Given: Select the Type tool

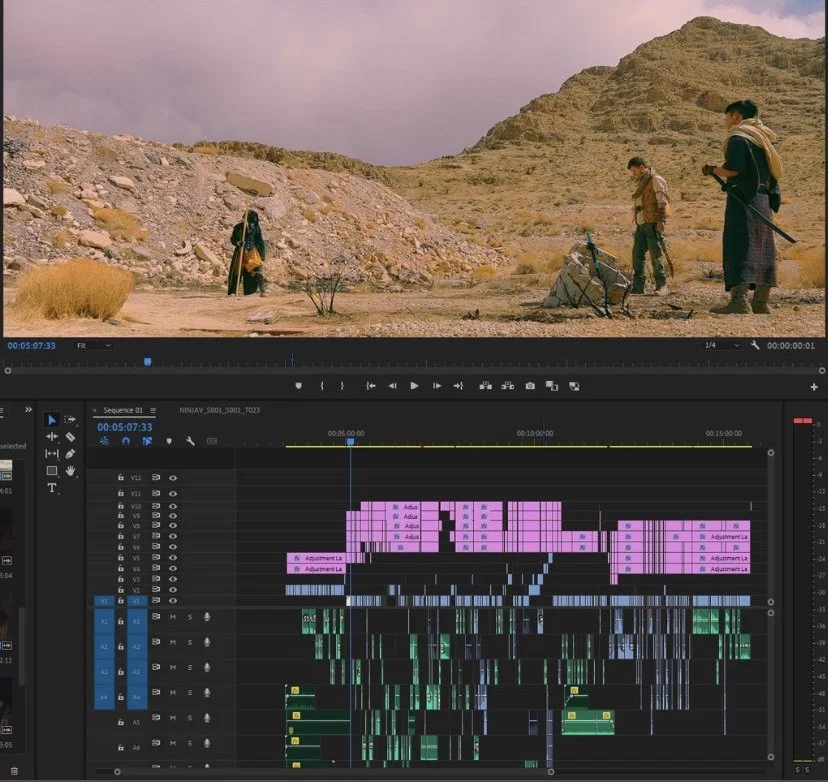Looking at the screenshot, I should 52,488.
